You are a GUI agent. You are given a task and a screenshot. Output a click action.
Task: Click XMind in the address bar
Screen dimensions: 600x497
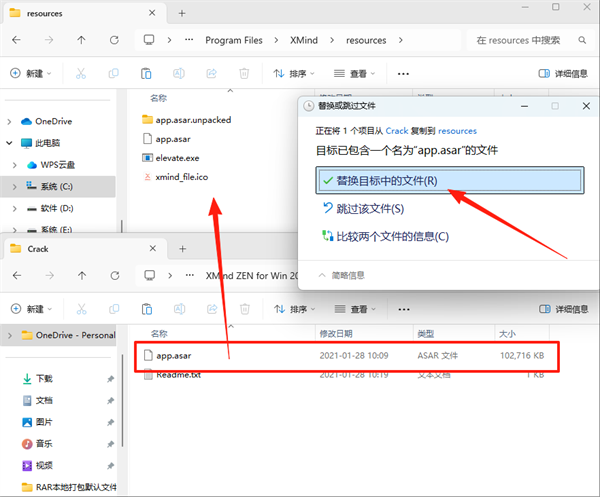click(304, 40)
